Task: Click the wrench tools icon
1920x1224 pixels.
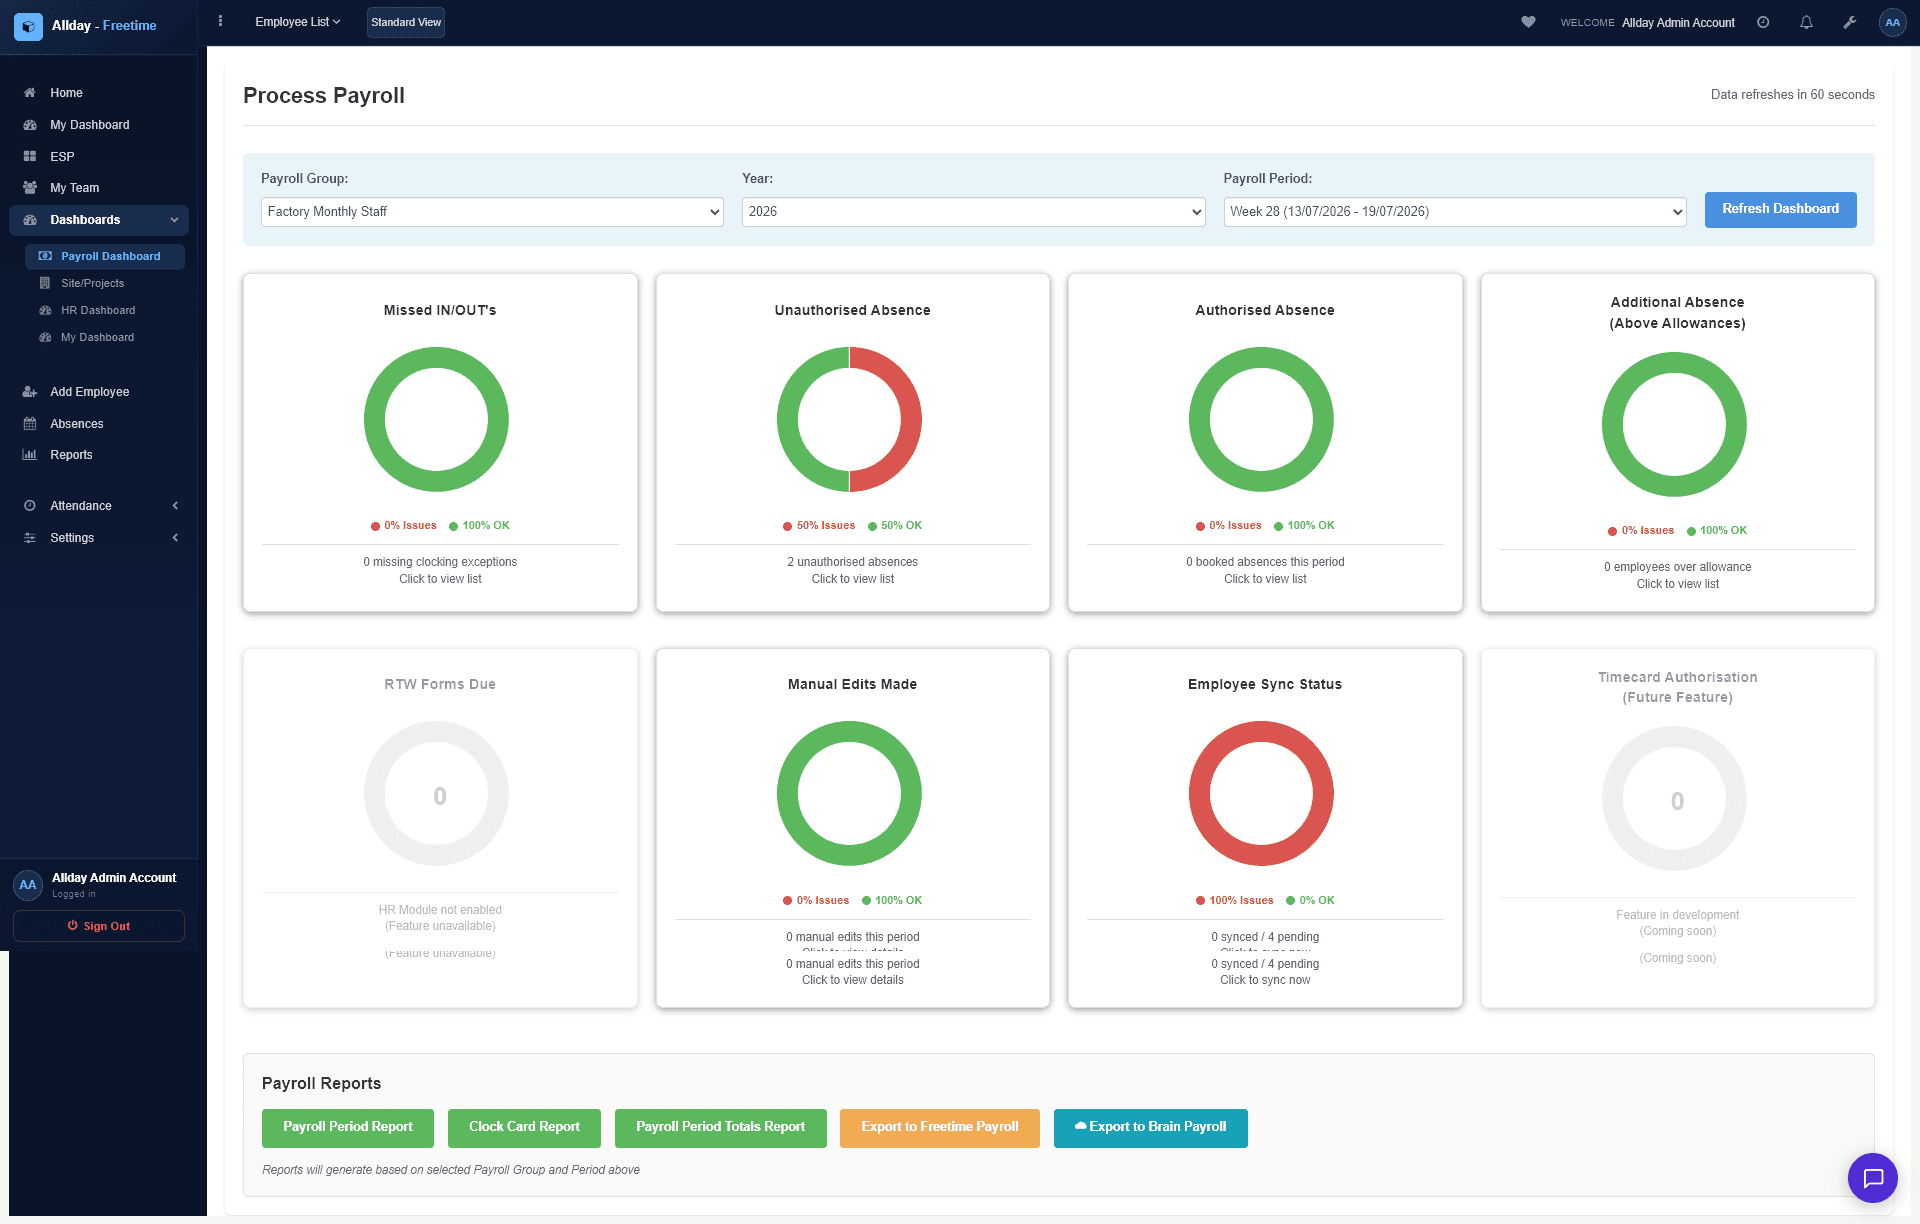Action: [1850, 22]
